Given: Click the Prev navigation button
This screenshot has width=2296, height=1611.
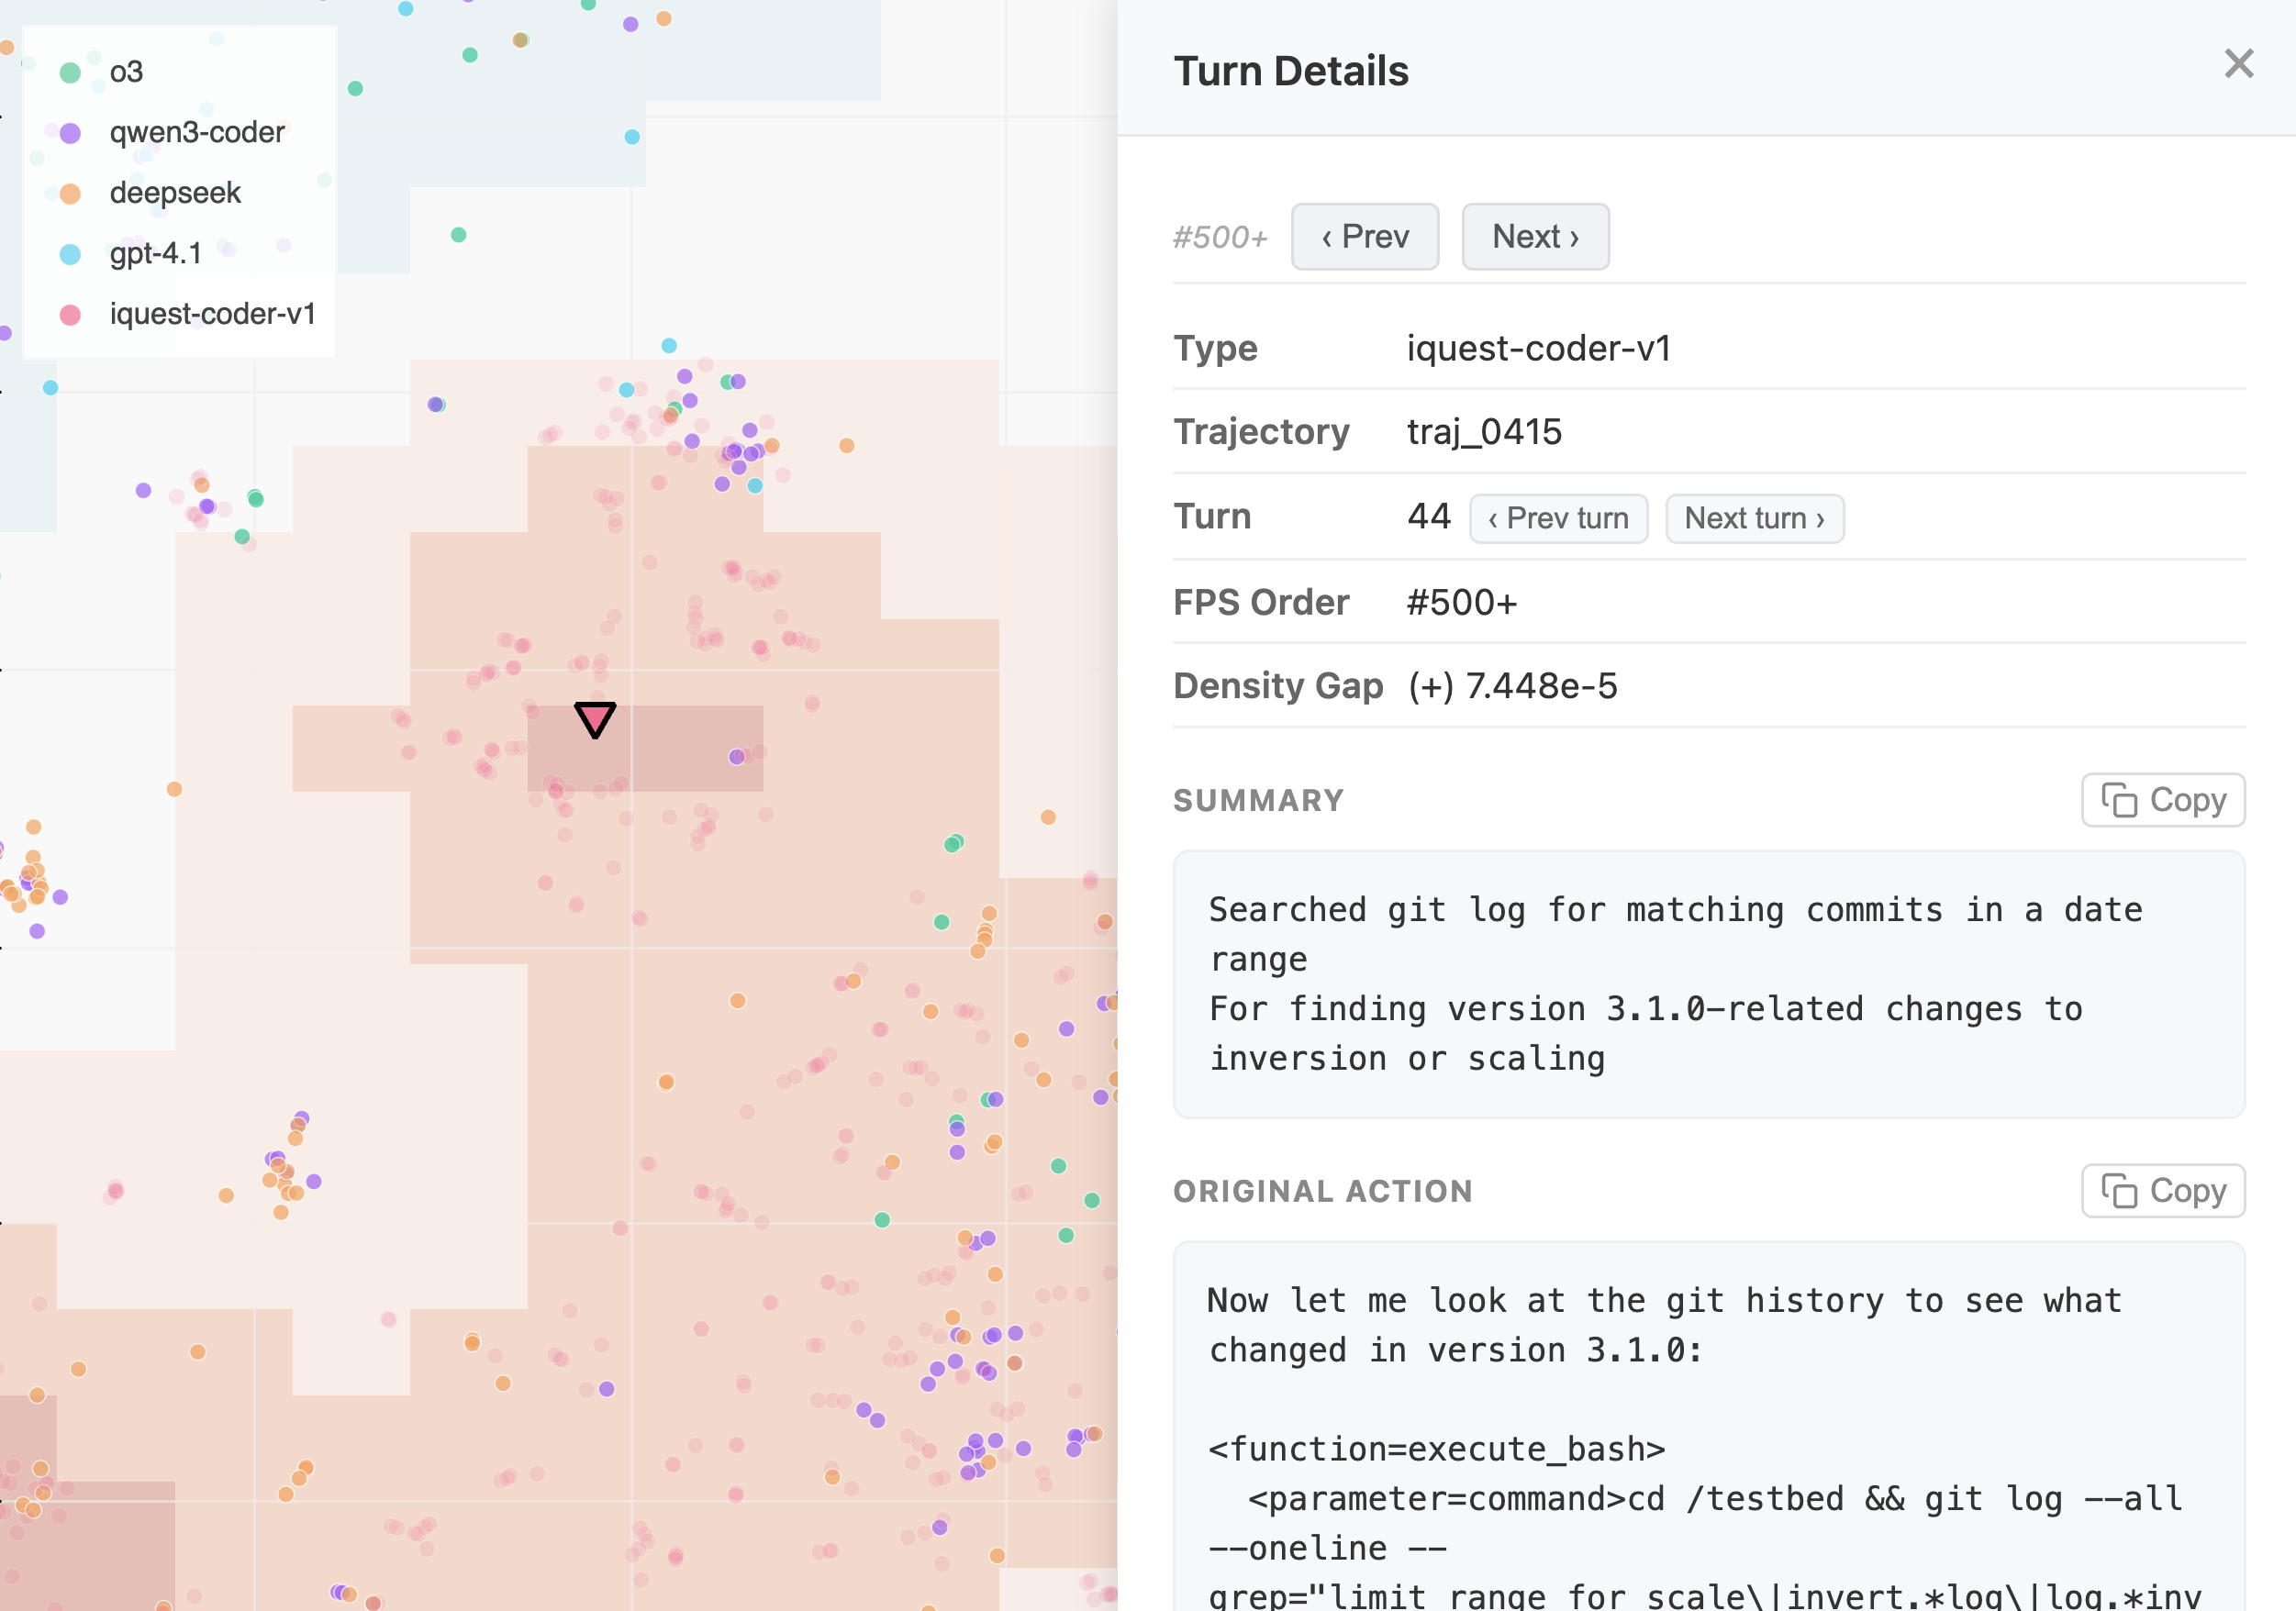Looking at the screenshot, I should (x=1364, y=237).
